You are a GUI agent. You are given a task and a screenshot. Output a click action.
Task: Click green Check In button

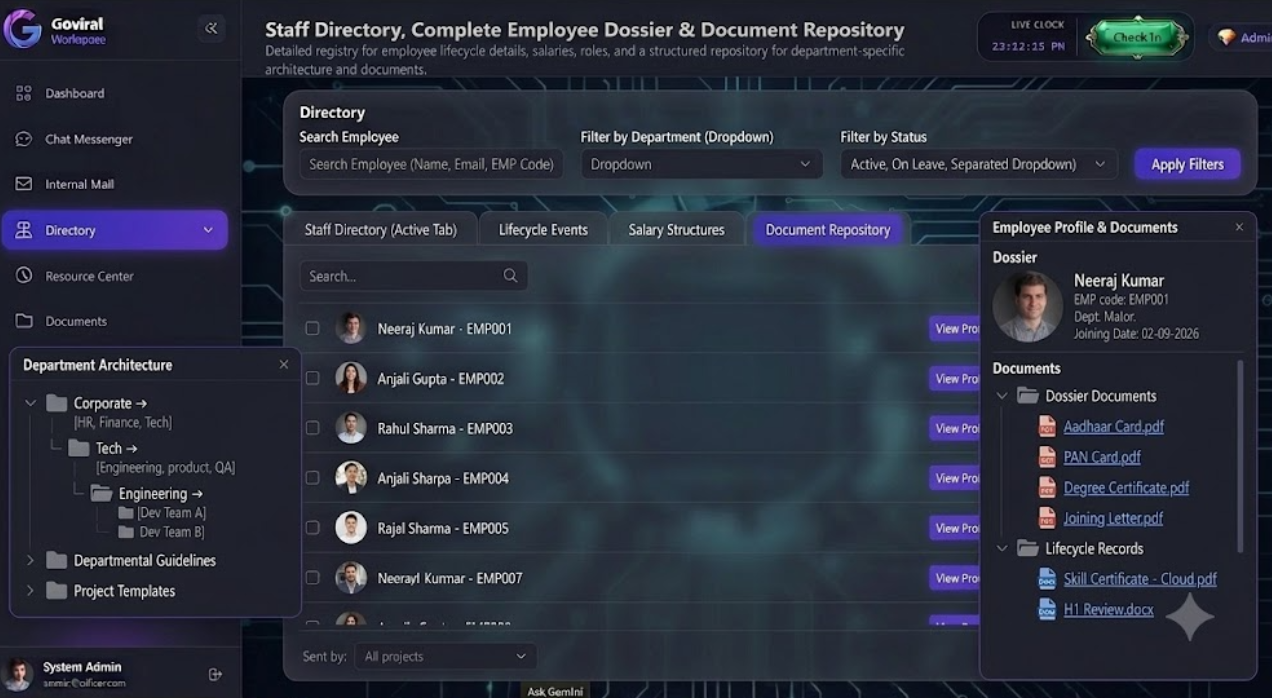(1137, 37)
